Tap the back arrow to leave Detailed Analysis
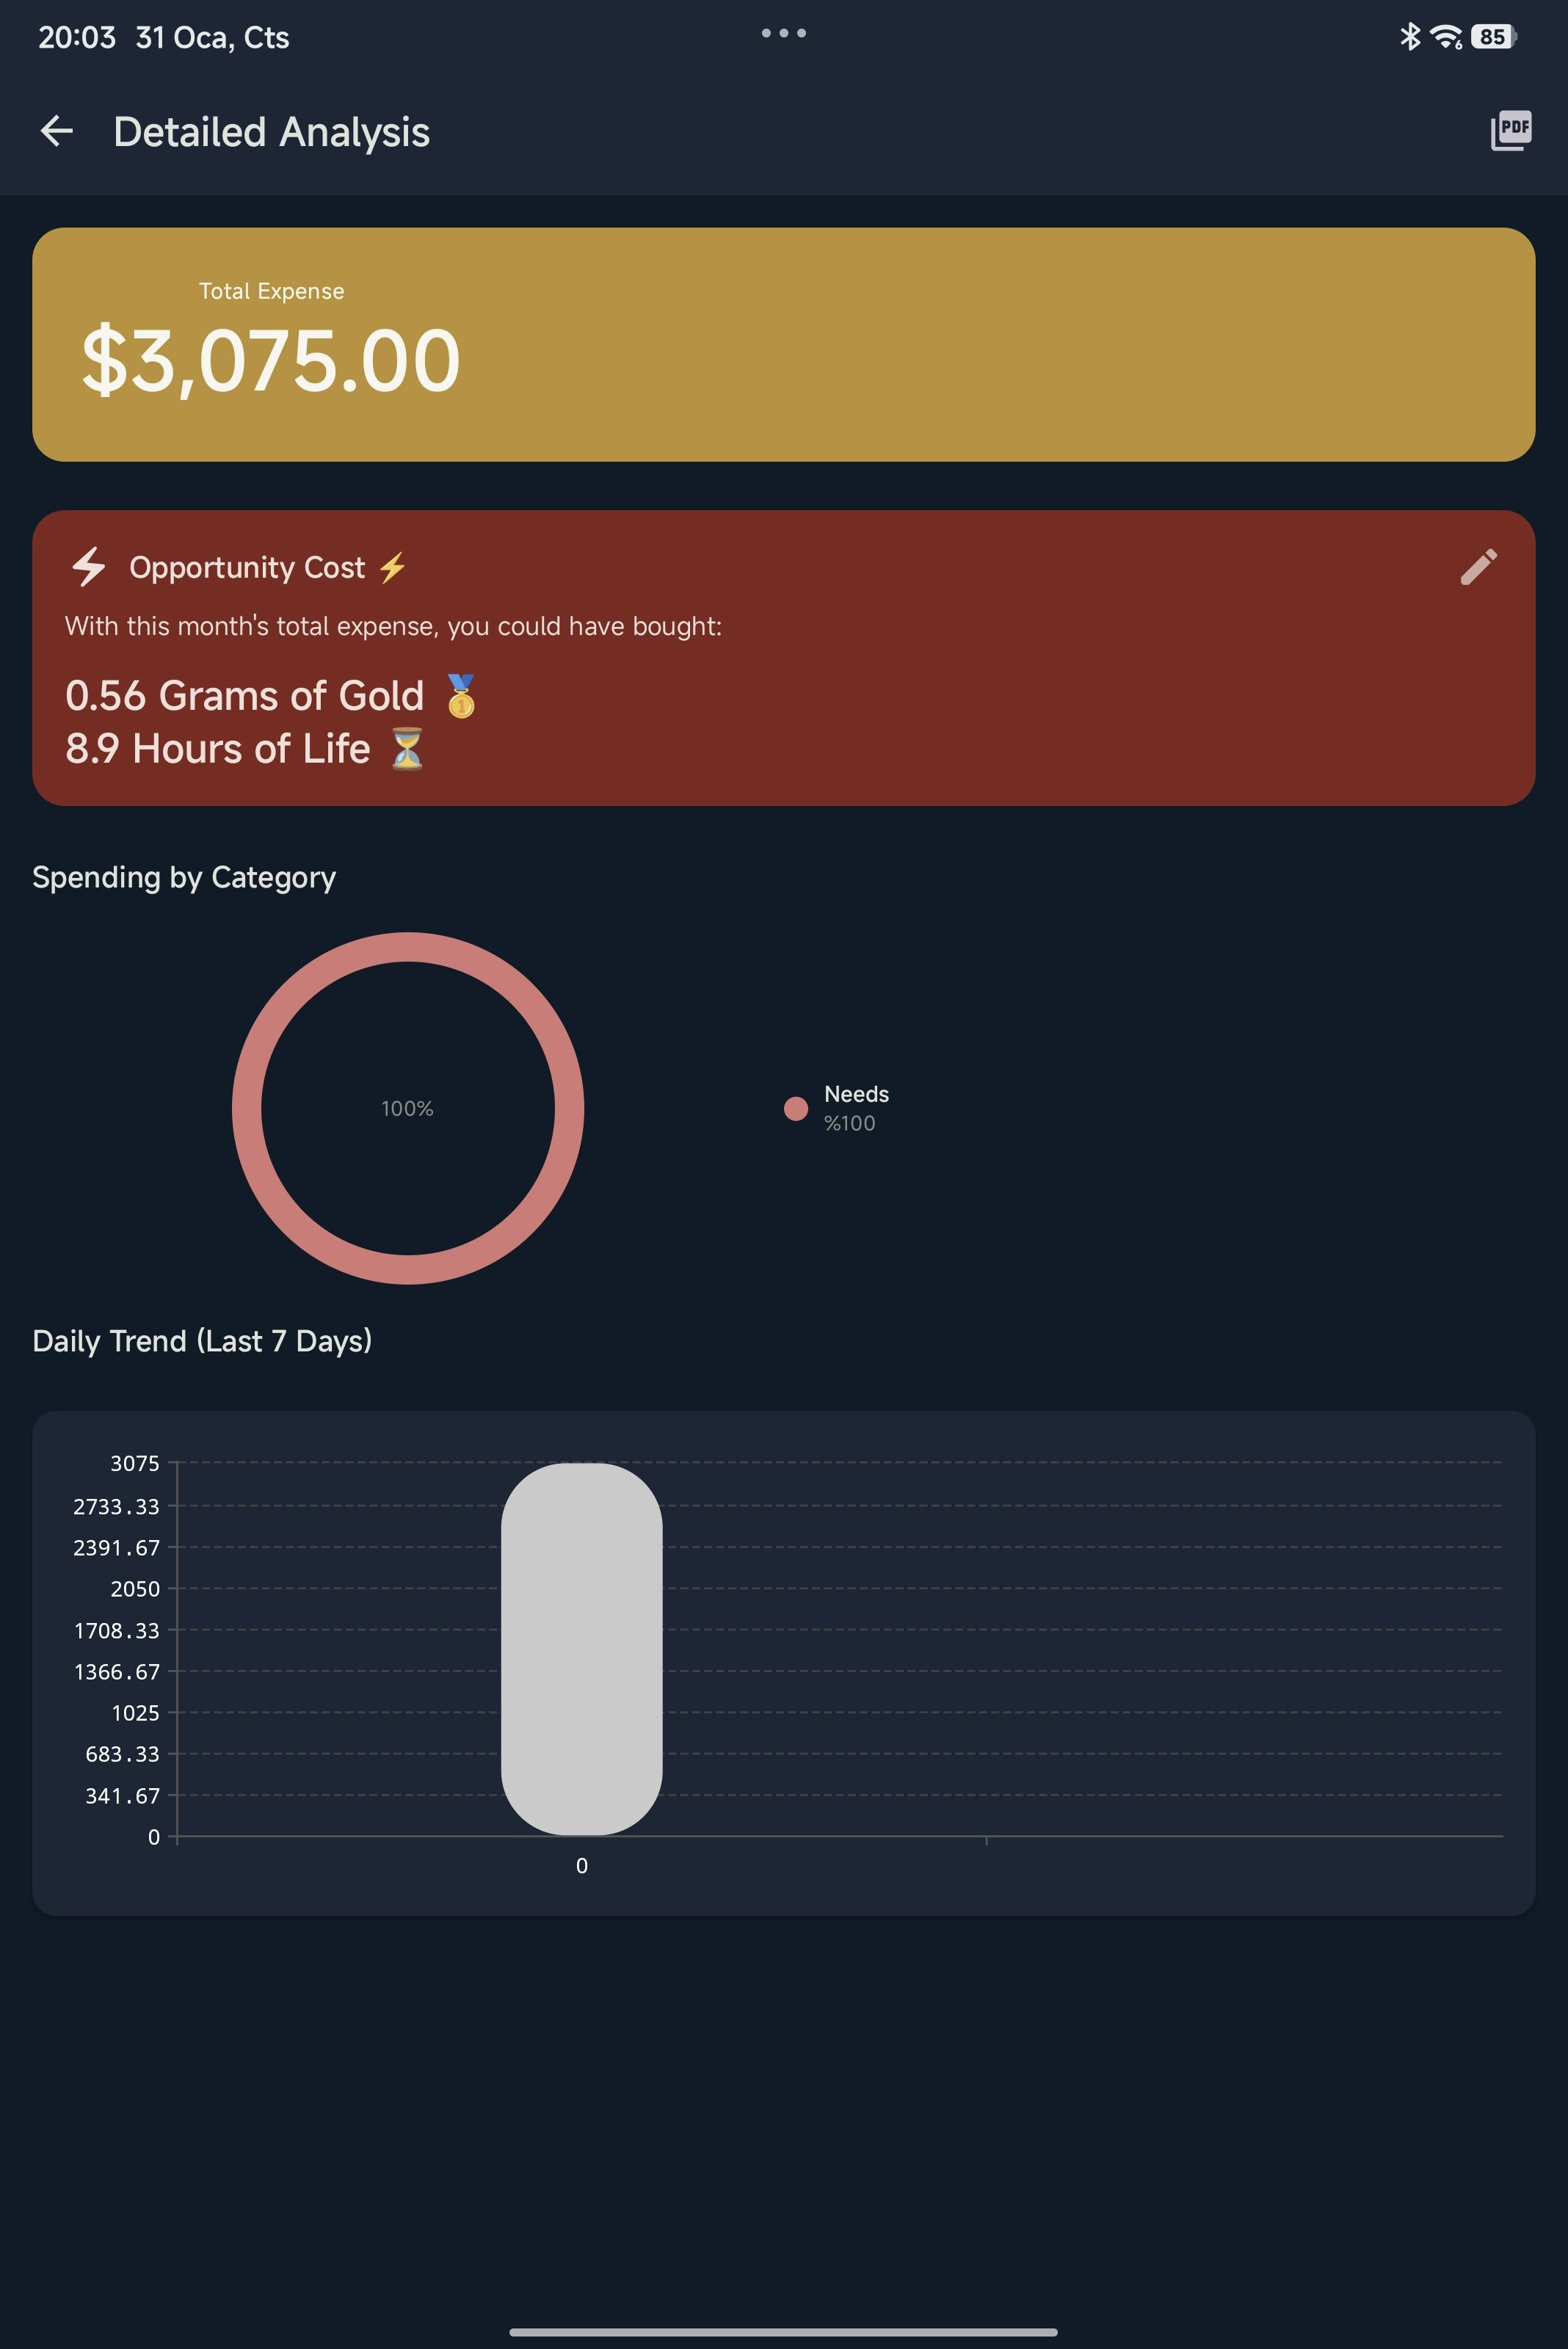 (x=57, y=131)
